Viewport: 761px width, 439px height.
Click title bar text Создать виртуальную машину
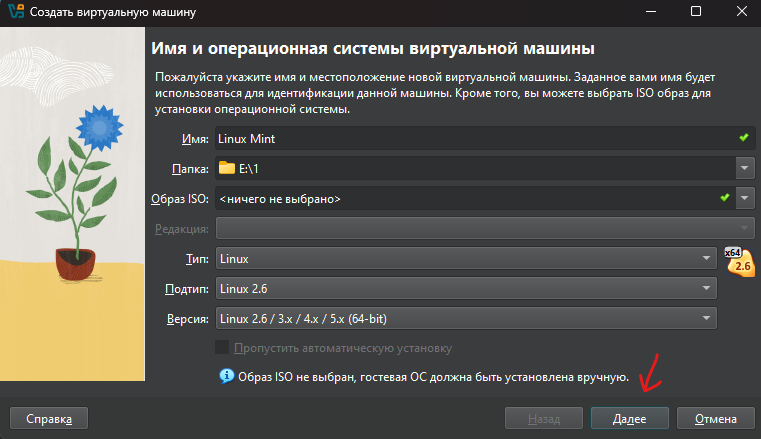tap(113, 12)
